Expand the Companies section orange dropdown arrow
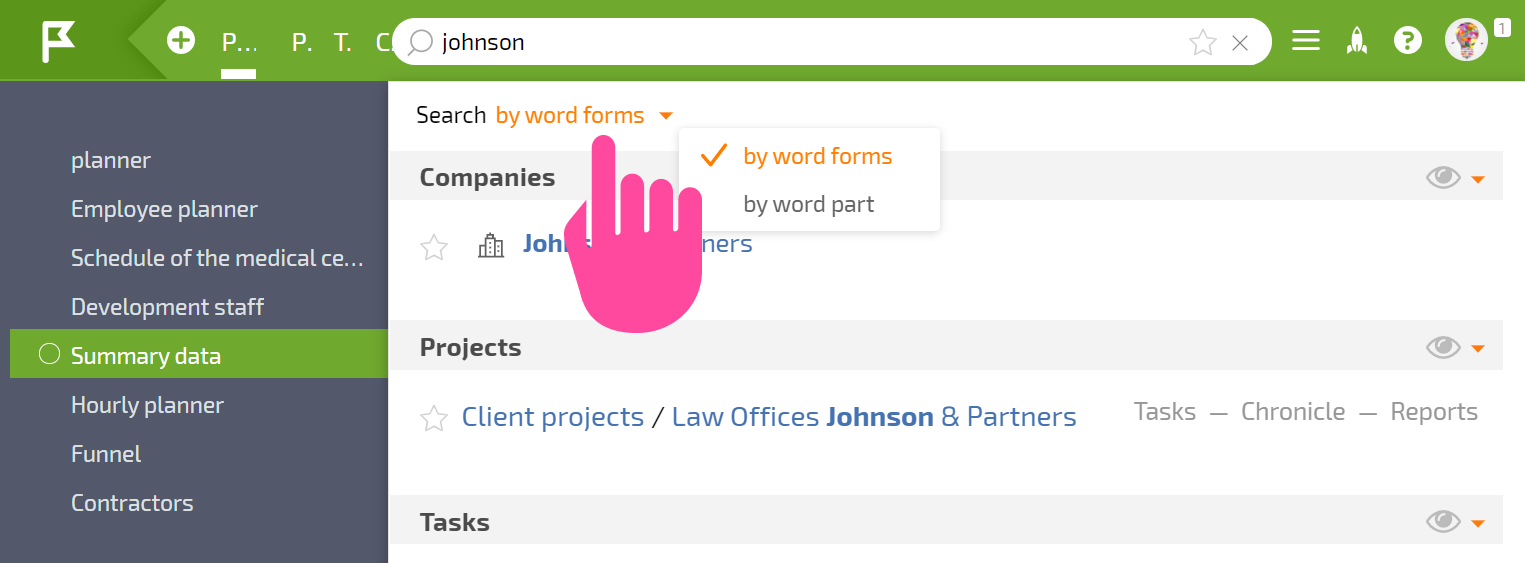 click(1478, 180)
